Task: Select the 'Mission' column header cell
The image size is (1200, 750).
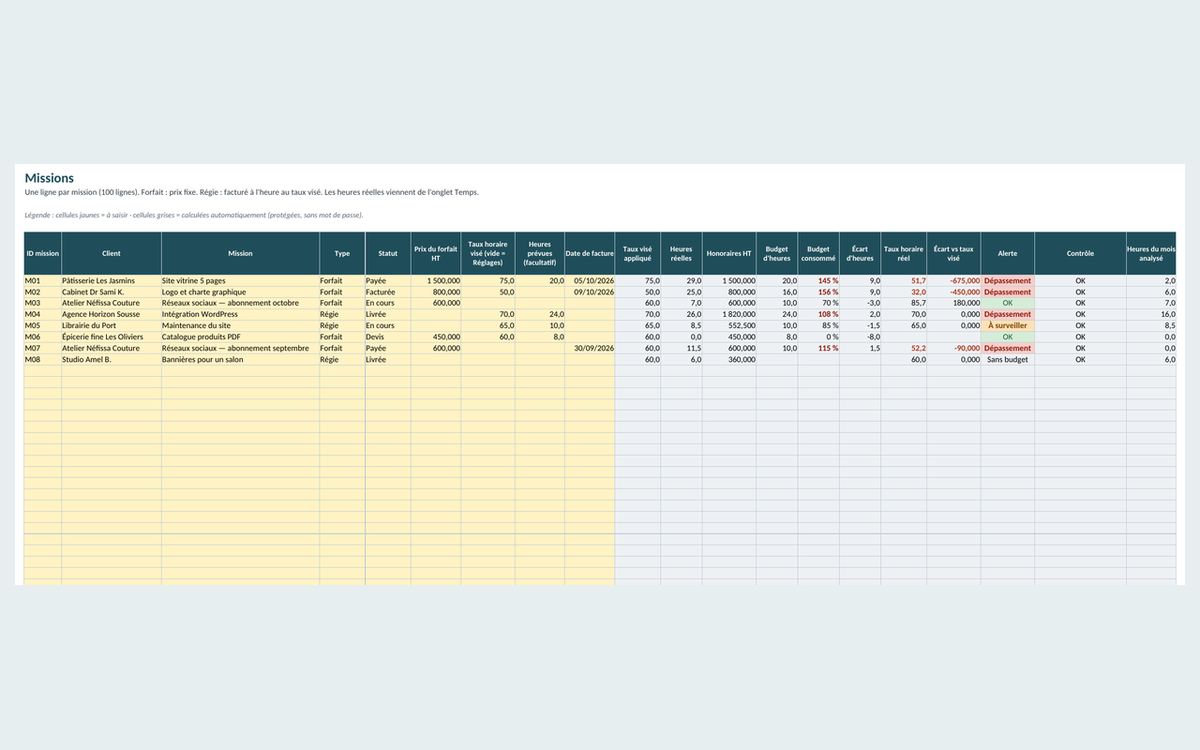Action: 240,254
